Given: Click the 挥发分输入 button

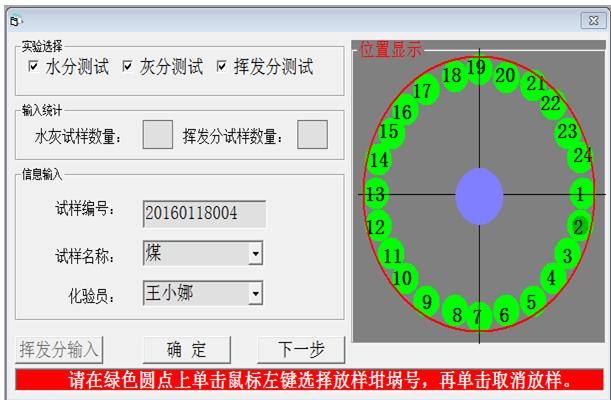Looking at the screenshot, I should tap(59, 349).
